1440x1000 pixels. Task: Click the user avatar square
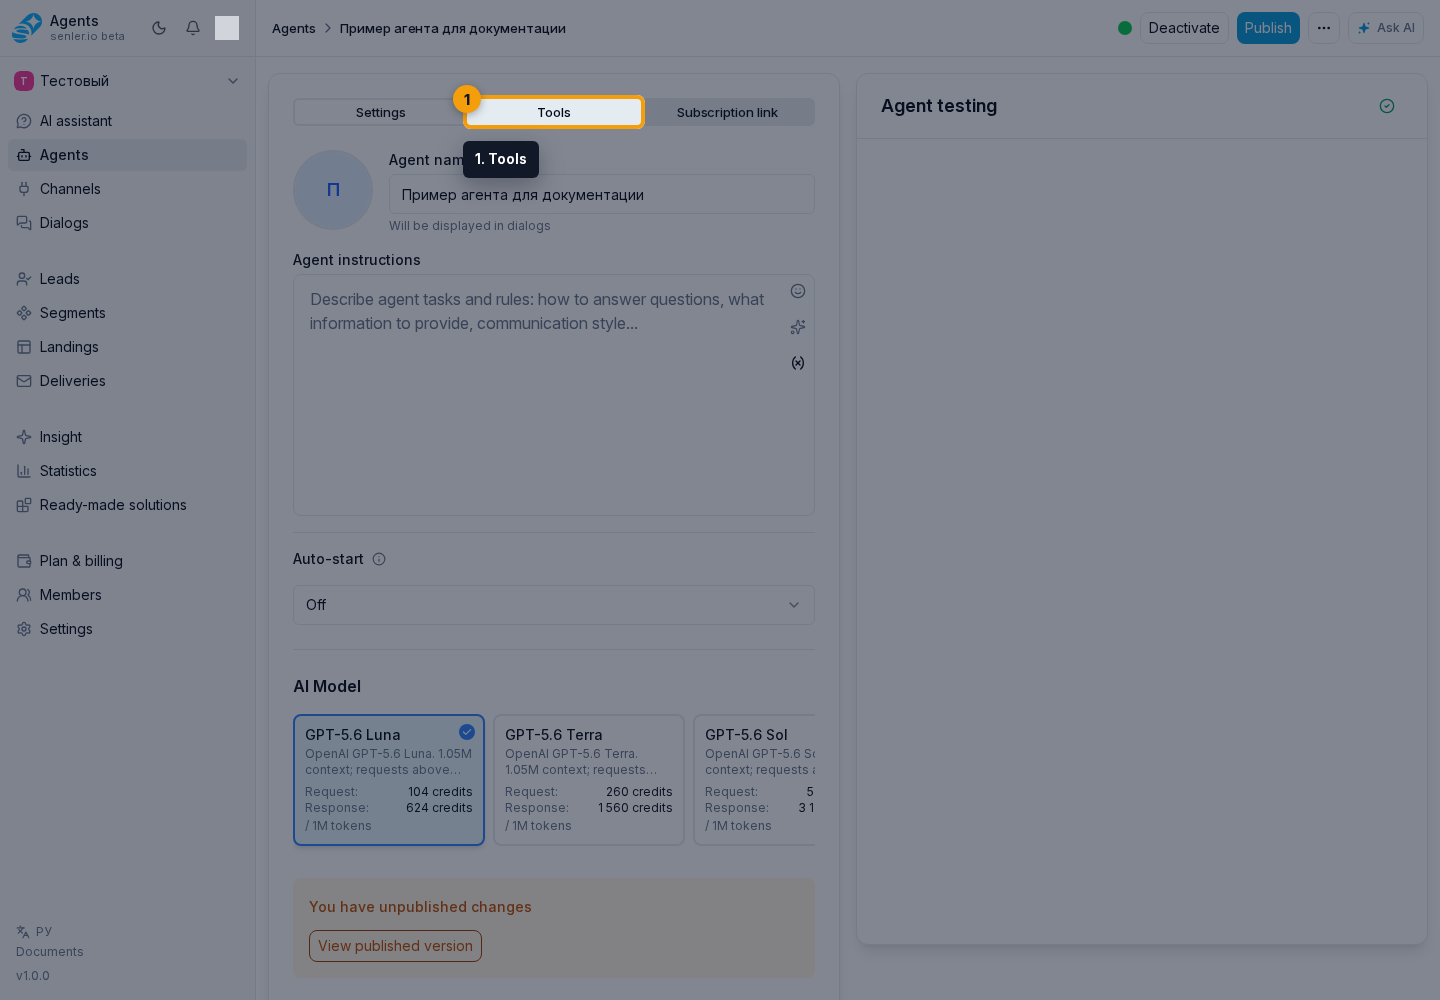coord(227,28)
